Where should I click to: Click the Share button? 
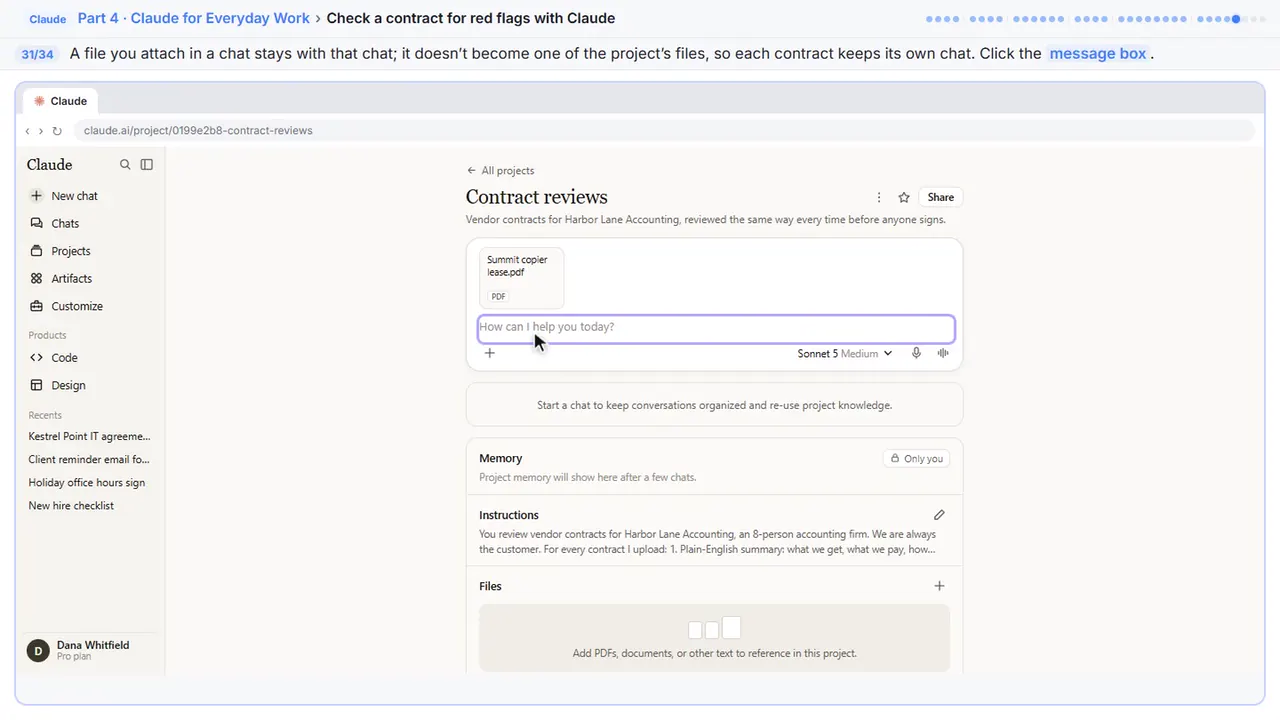click(940, 198)
